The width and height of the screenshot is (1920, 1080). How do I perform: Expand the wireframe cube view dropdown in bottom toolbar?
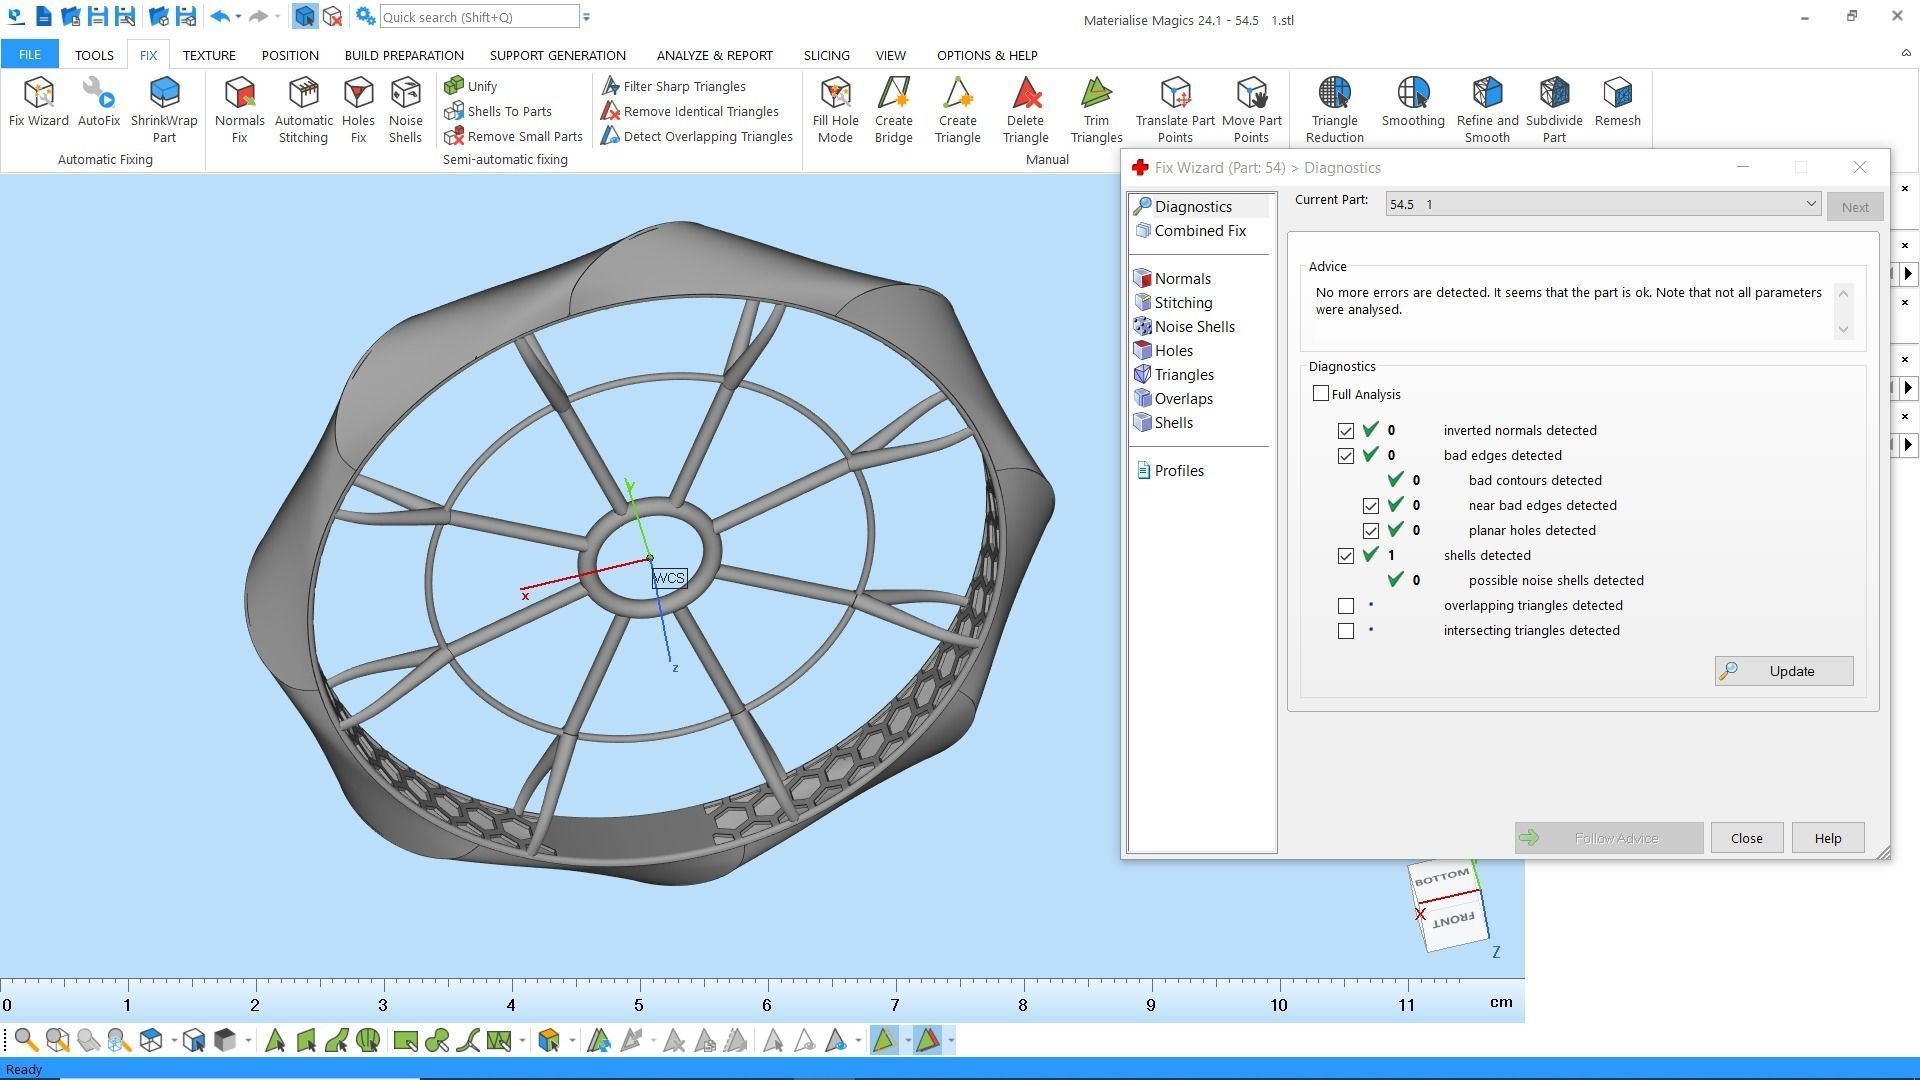tap(174, 1041)
